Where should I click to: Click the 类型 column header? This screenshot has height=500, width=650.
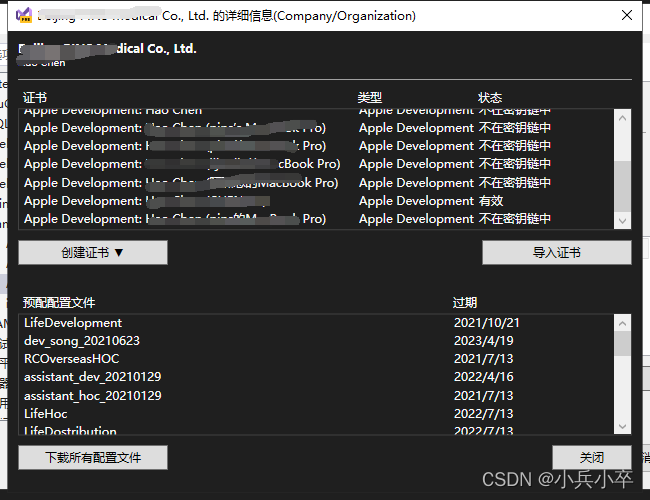(x=370, y=98)
